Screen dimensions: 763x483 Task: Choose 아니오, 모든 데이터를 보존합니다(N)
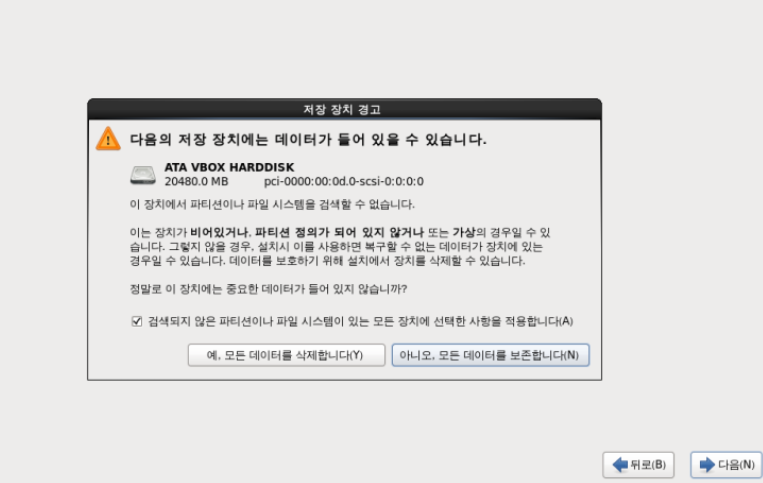point(490,355)
